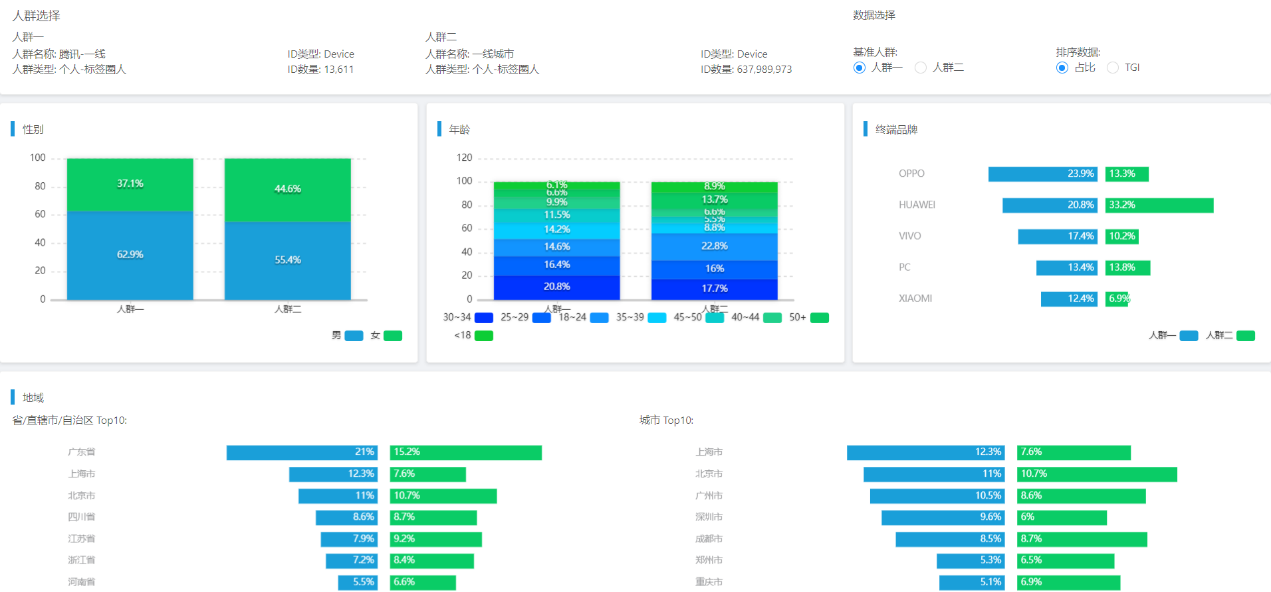
Task: Click the 广东省 province label
Action: (81, 452)
